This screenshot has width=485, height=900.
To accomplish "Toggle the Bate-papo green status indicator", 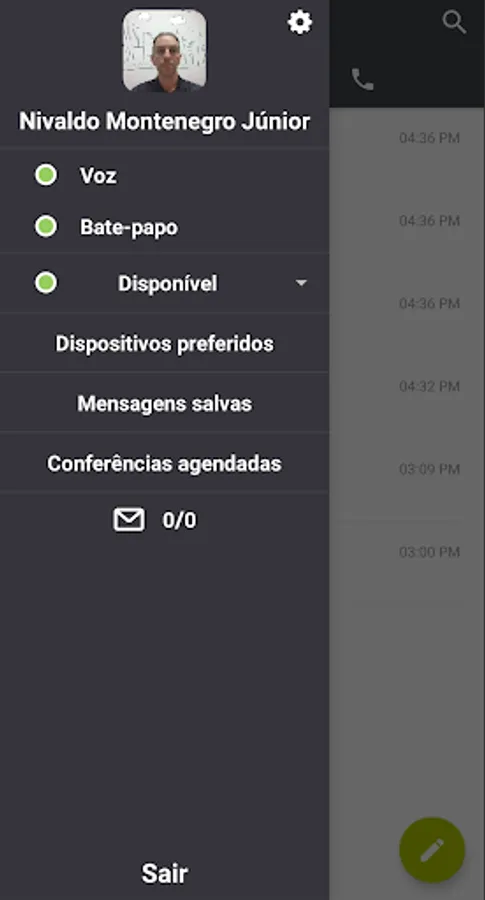I will coord(46,226).
